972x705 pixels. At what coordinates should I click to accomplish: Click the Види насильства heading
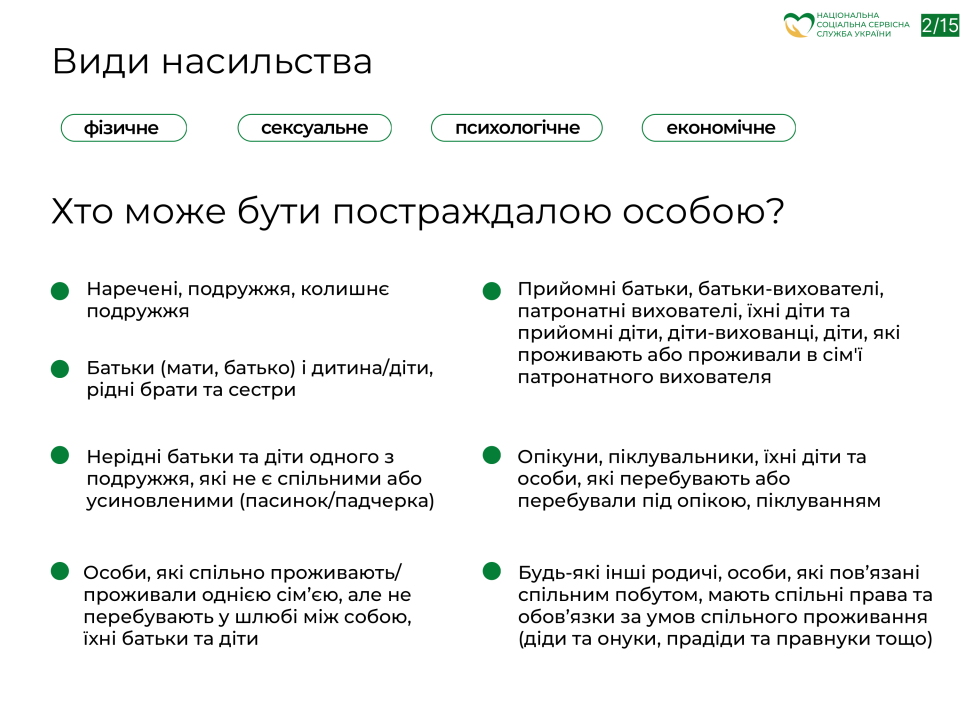click(x=212, y=61)
